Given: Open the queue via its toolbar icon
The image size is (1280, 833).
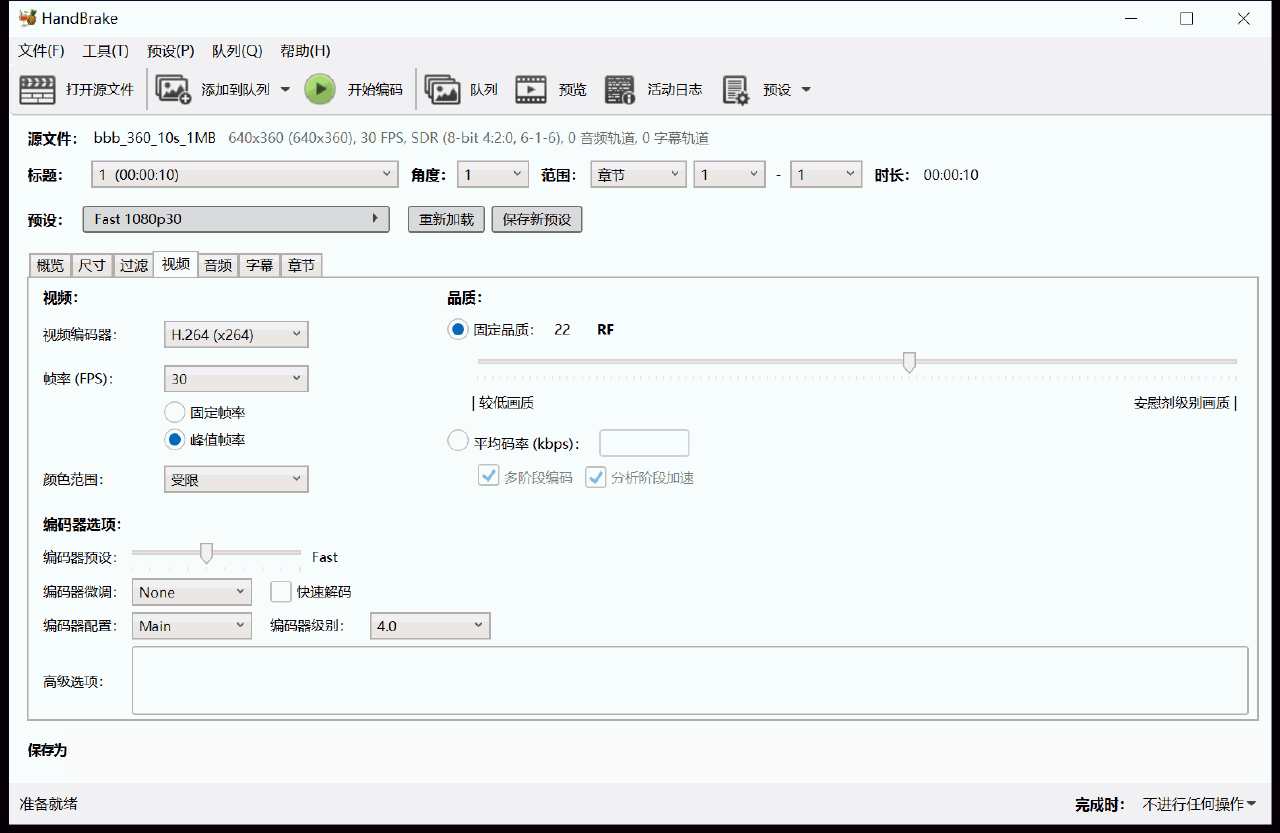Looking at the screenshot, I should pos(442,90).
